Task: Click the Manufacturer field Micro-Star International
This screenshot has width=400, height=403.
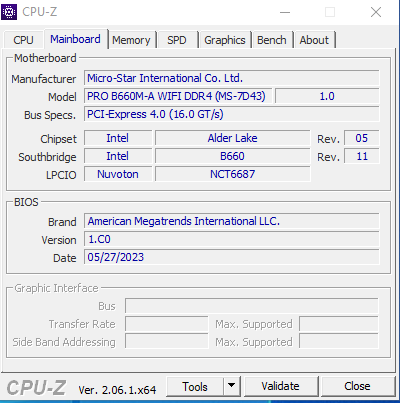Action: click(x=231, y=78)
